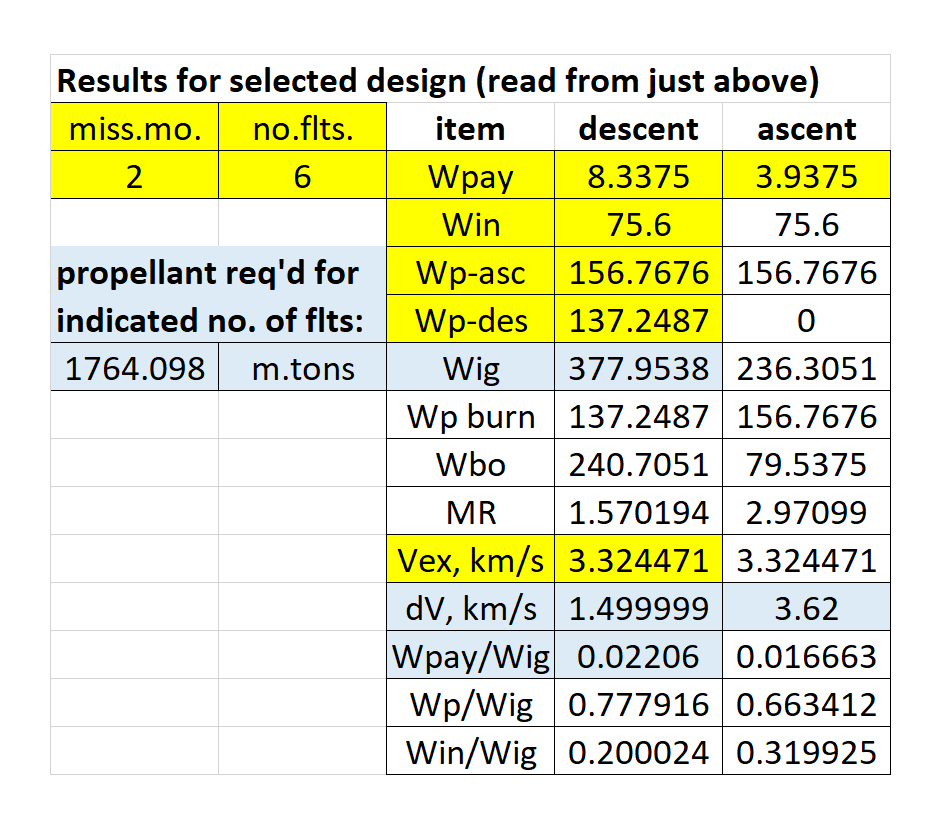932x818 pixels.
Task: Select the miss.mo. value cell containing 2
Action: [135, 175]
